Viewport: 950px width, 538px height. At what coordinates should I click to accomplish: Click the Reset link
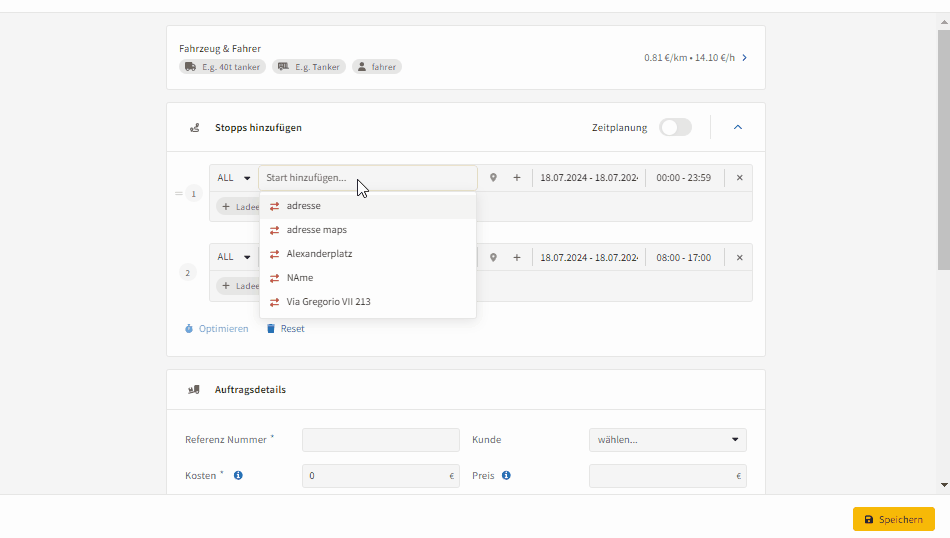(286, 329)
